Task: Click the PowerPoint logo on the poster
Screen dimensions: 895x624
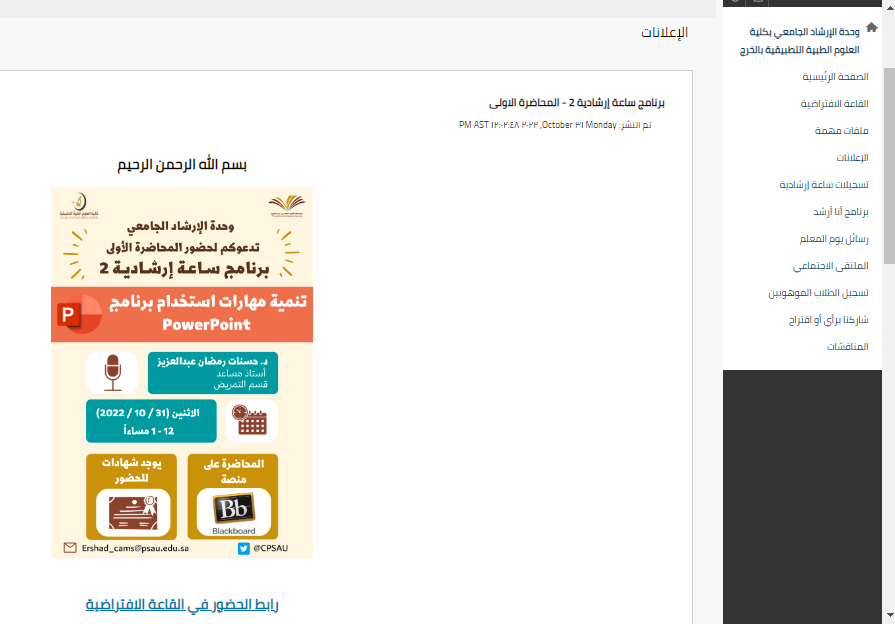Action: pyautogui.click(x=77, y=314)
